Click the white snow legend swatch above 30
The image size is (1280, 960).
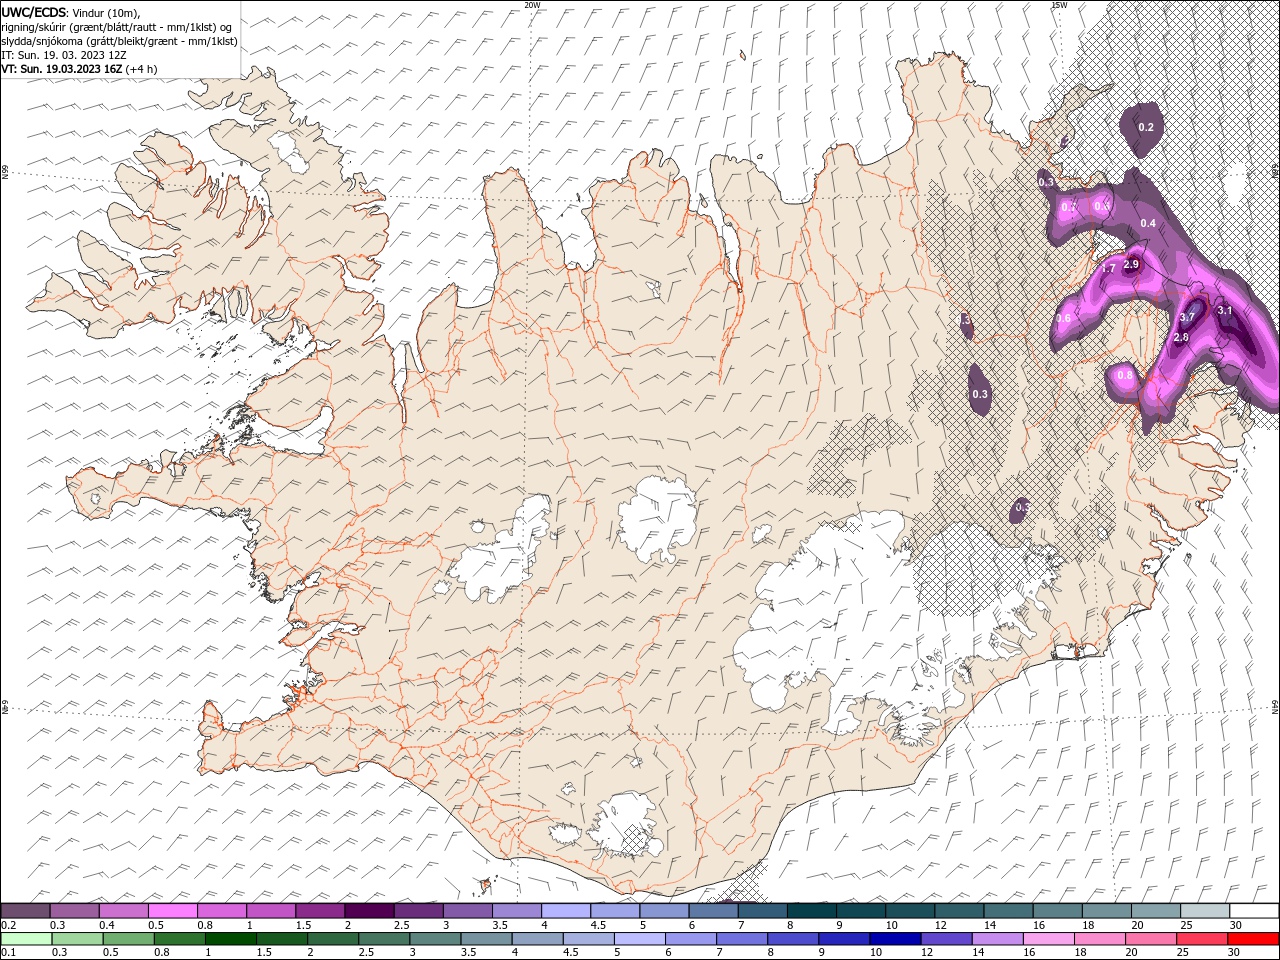[x=1254, y=911]
